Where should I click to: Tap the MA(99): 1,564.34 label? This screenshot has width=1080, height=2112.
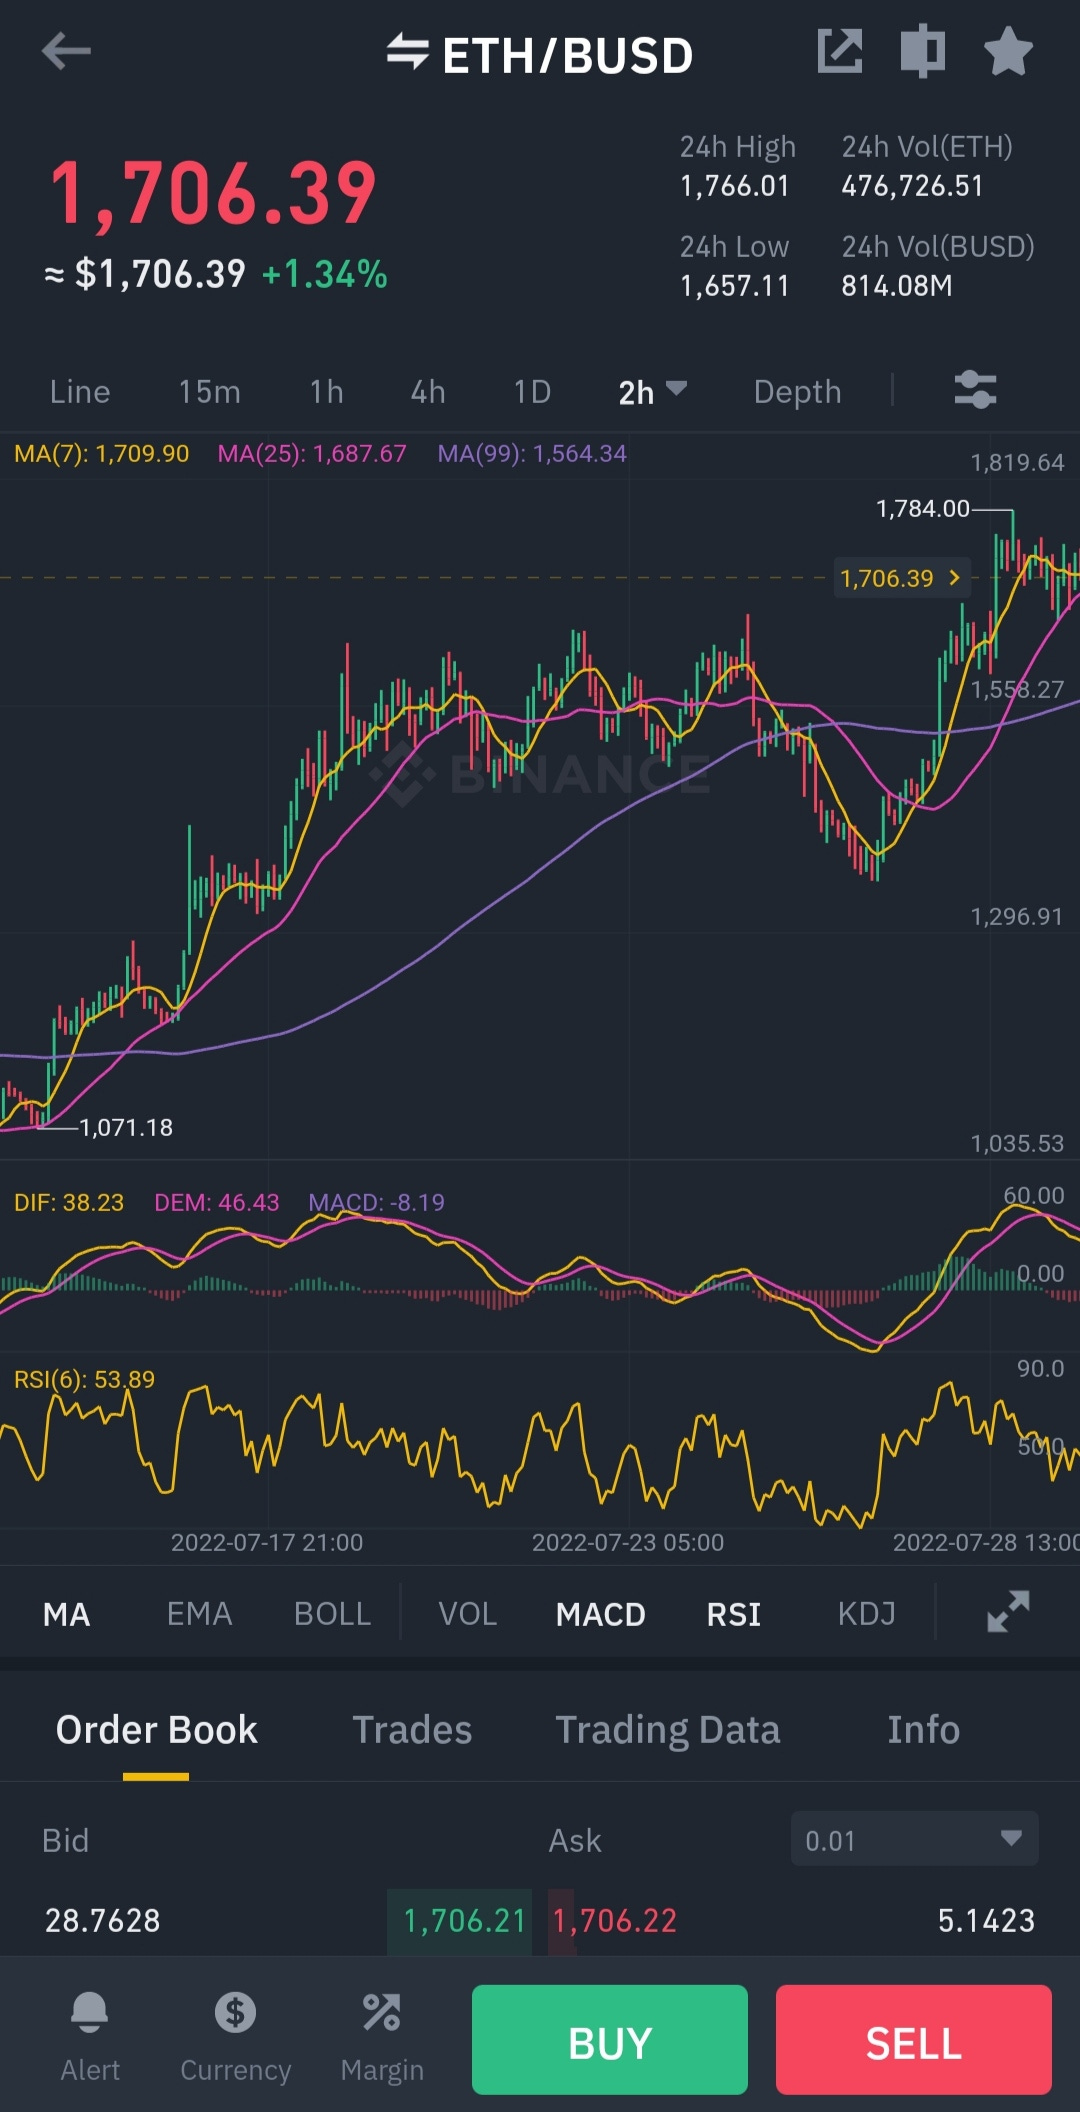coord(532,454)
